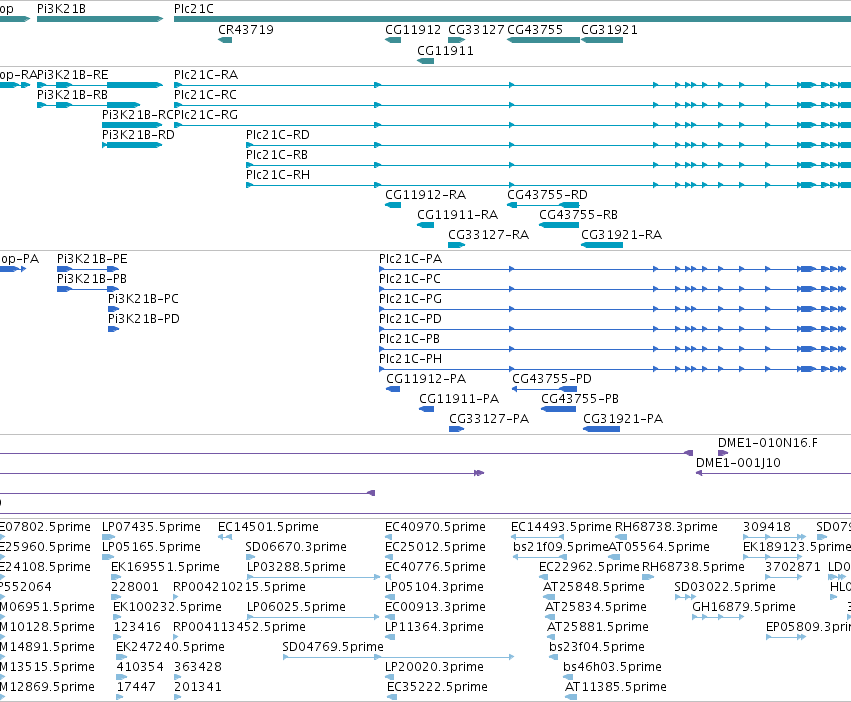Image resolution: width=851 pixels, height=702 pixels.
Task: Select the Plc21C-PA protein label
Action: pos(410,258)
